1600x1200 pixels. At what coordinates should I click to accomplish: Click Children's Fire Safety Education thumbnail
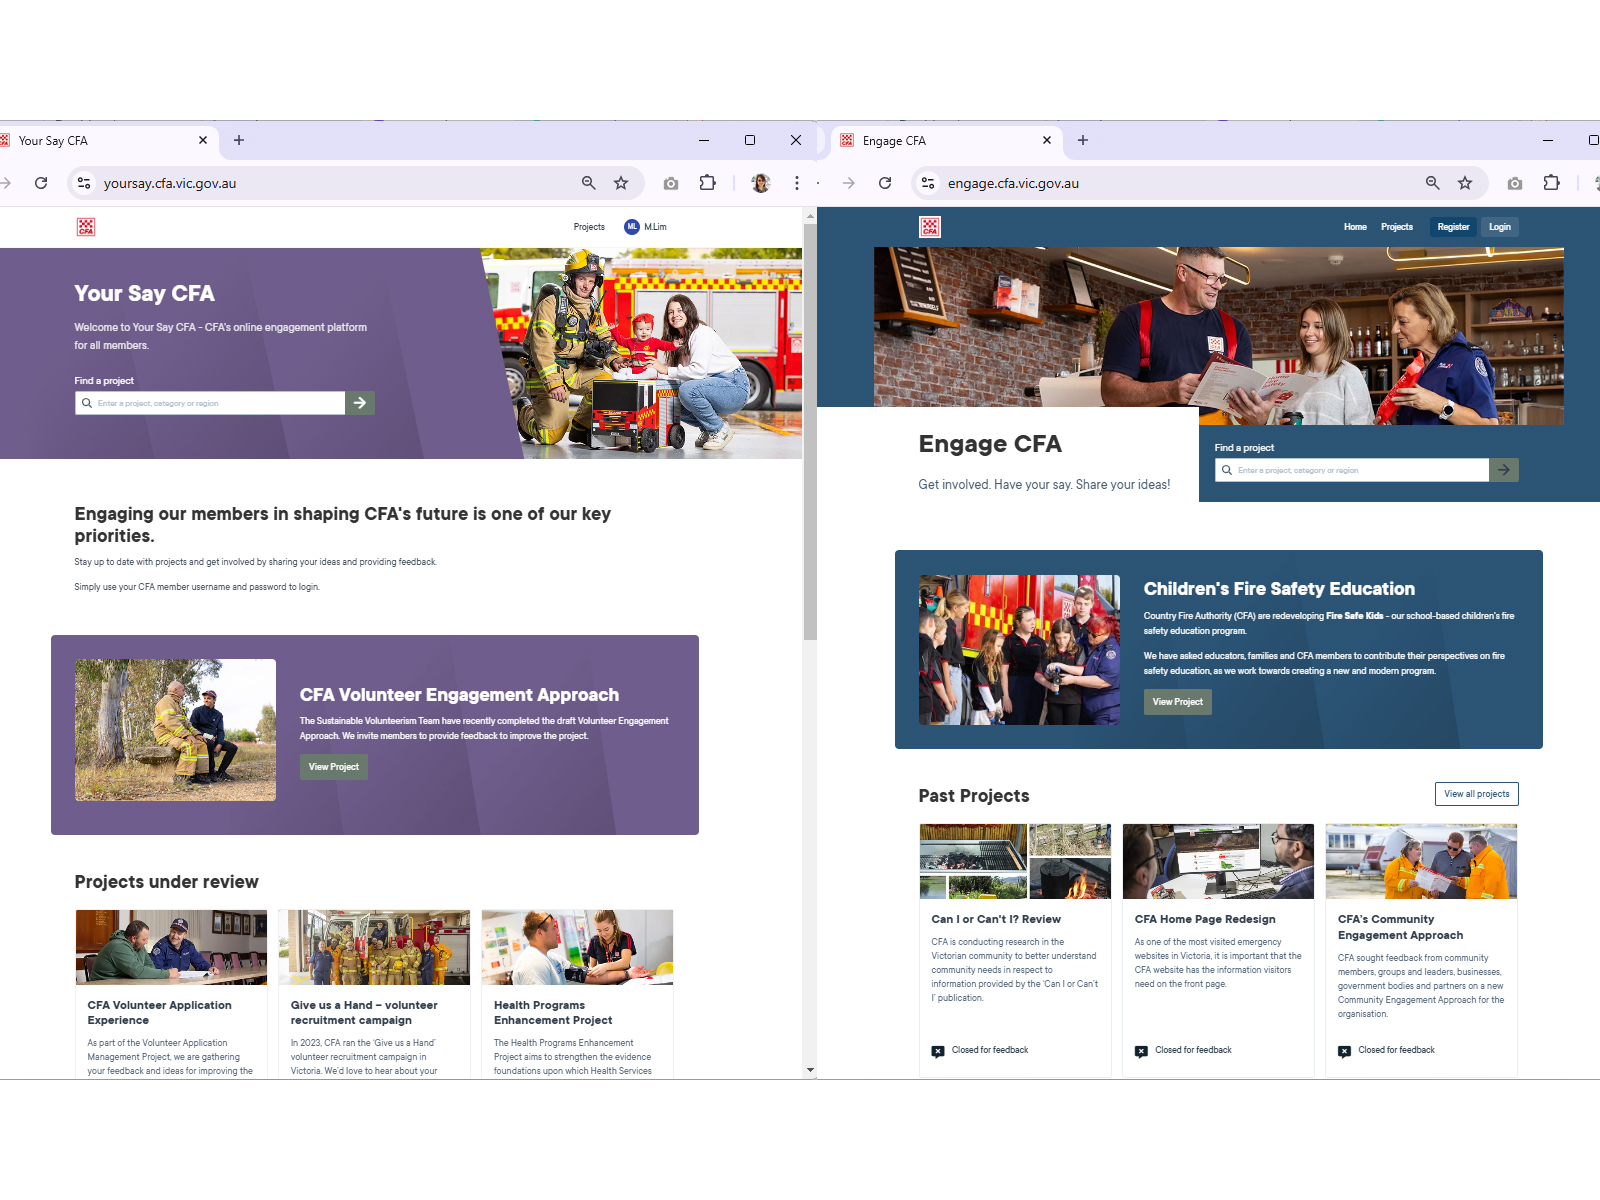click(1019, 650)
